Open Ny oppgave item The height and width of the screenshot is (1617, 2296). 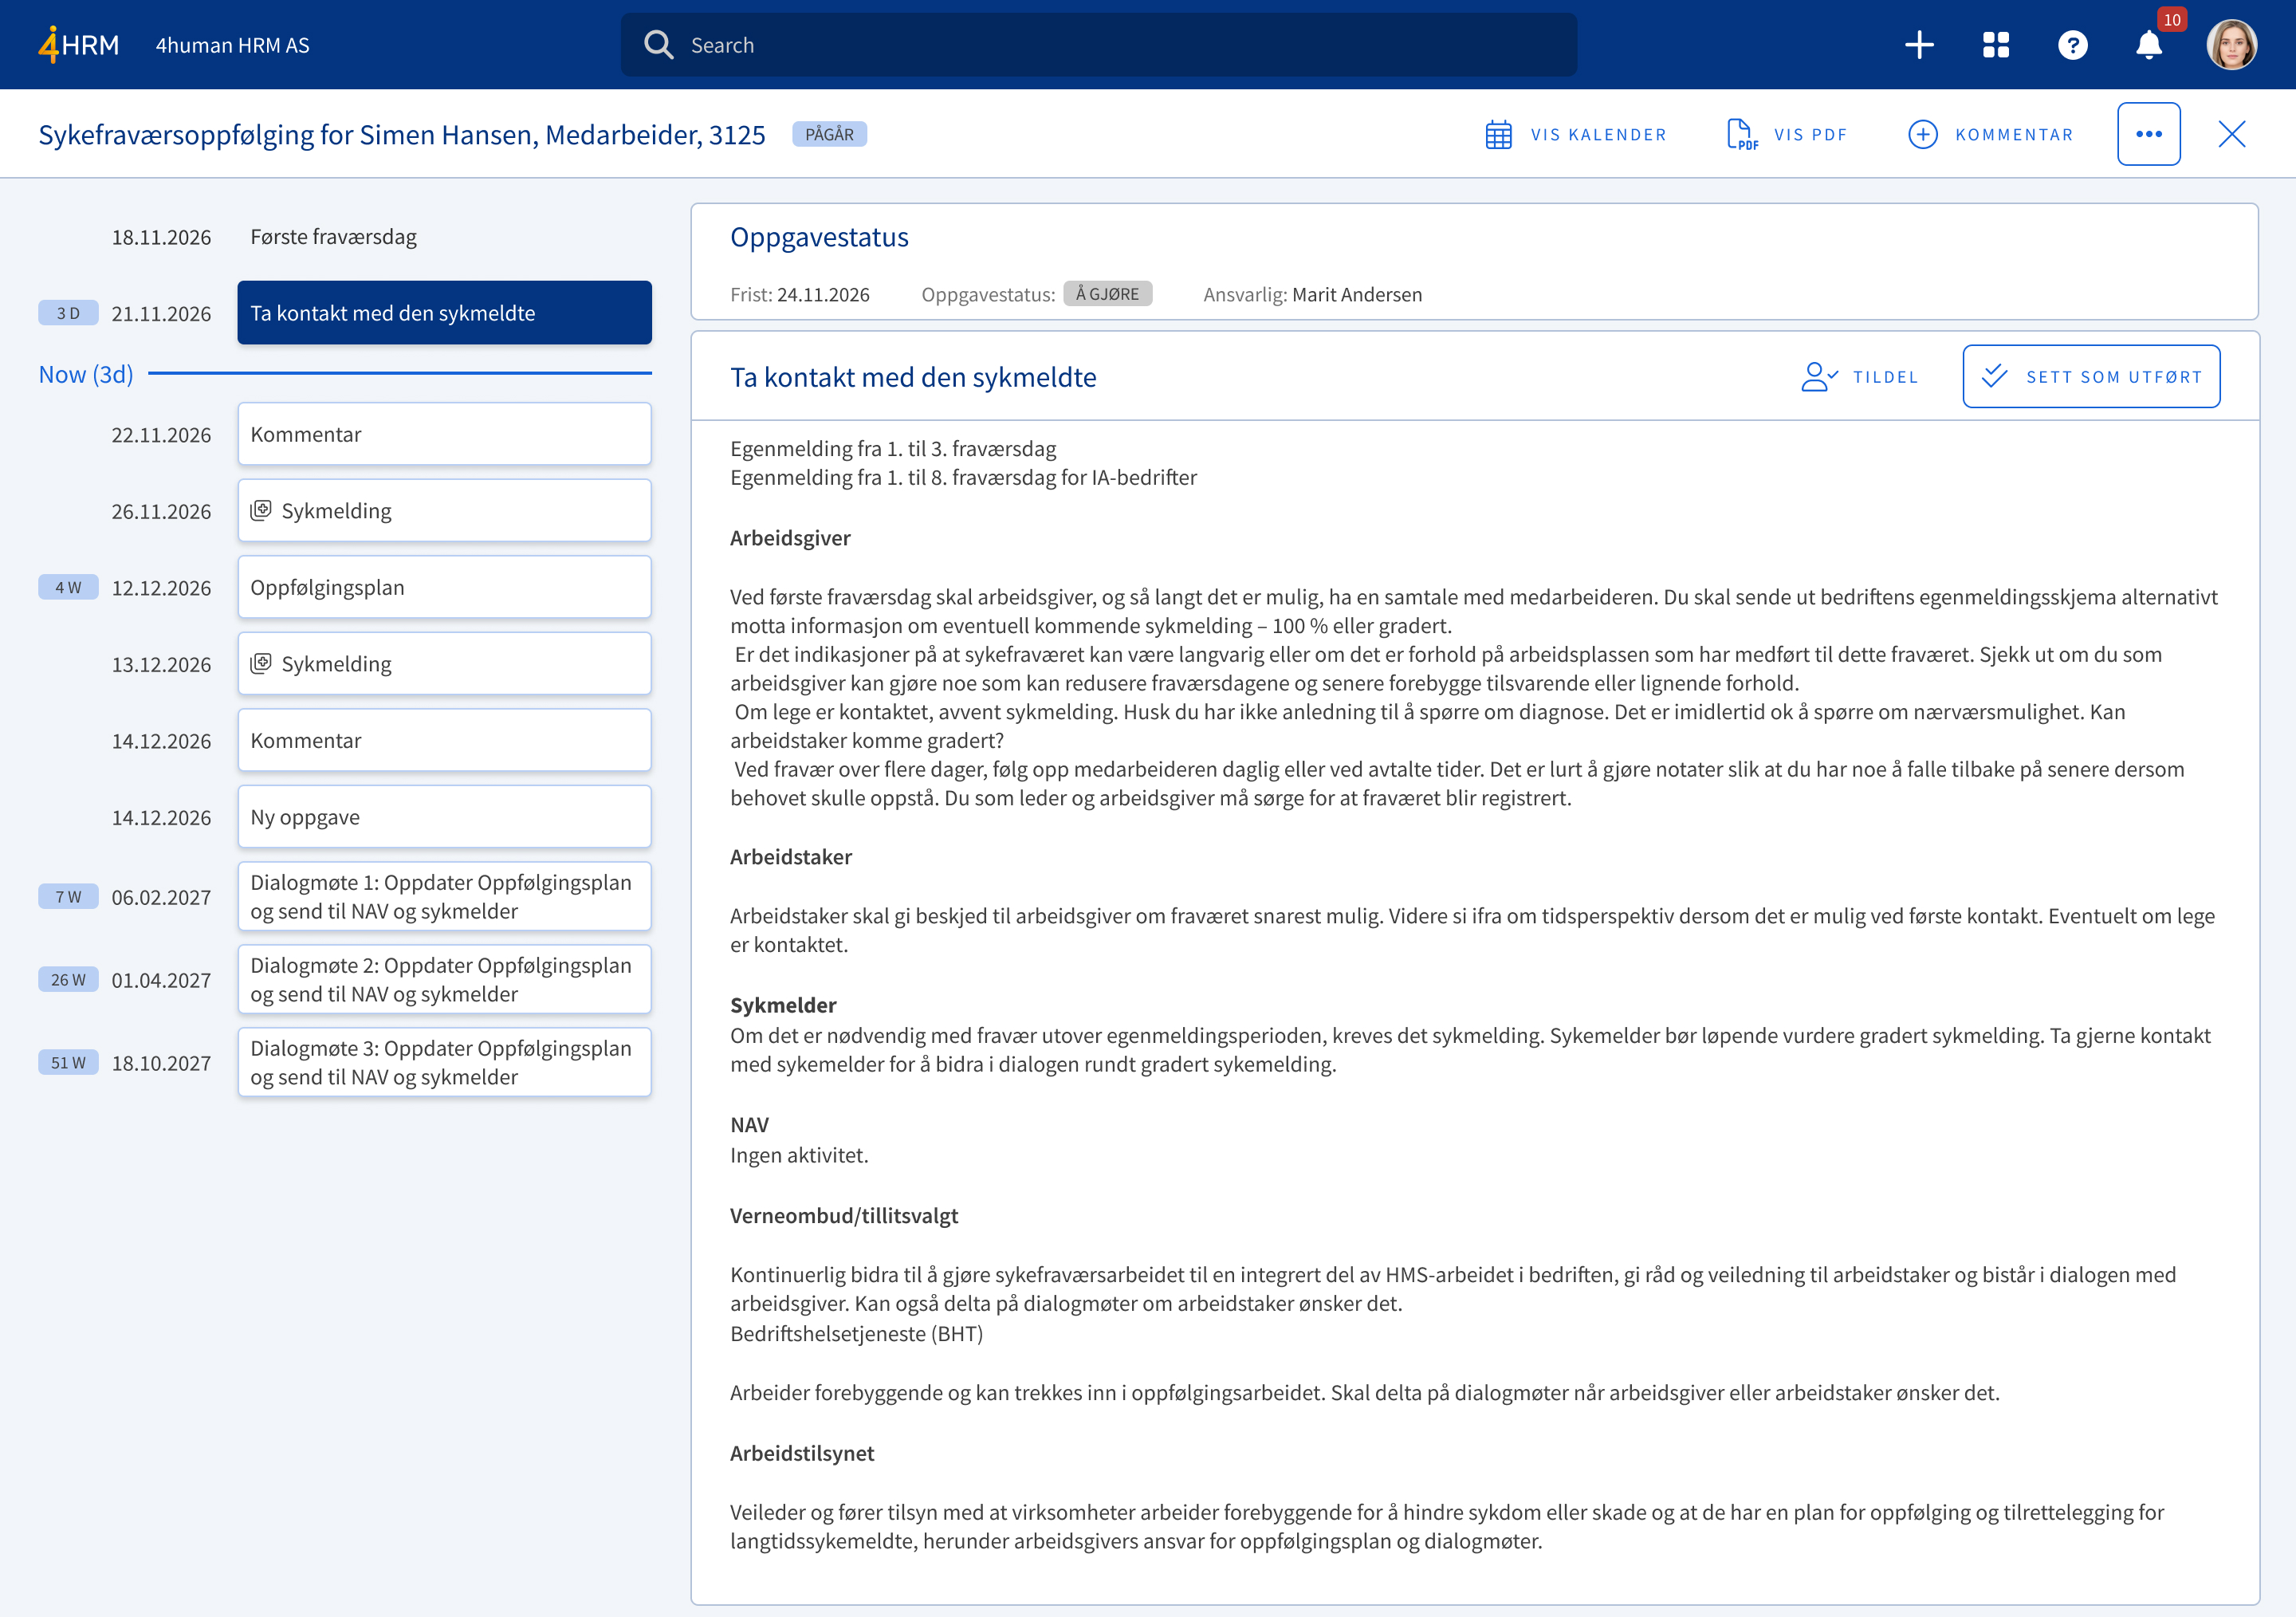tap(444, 817)
